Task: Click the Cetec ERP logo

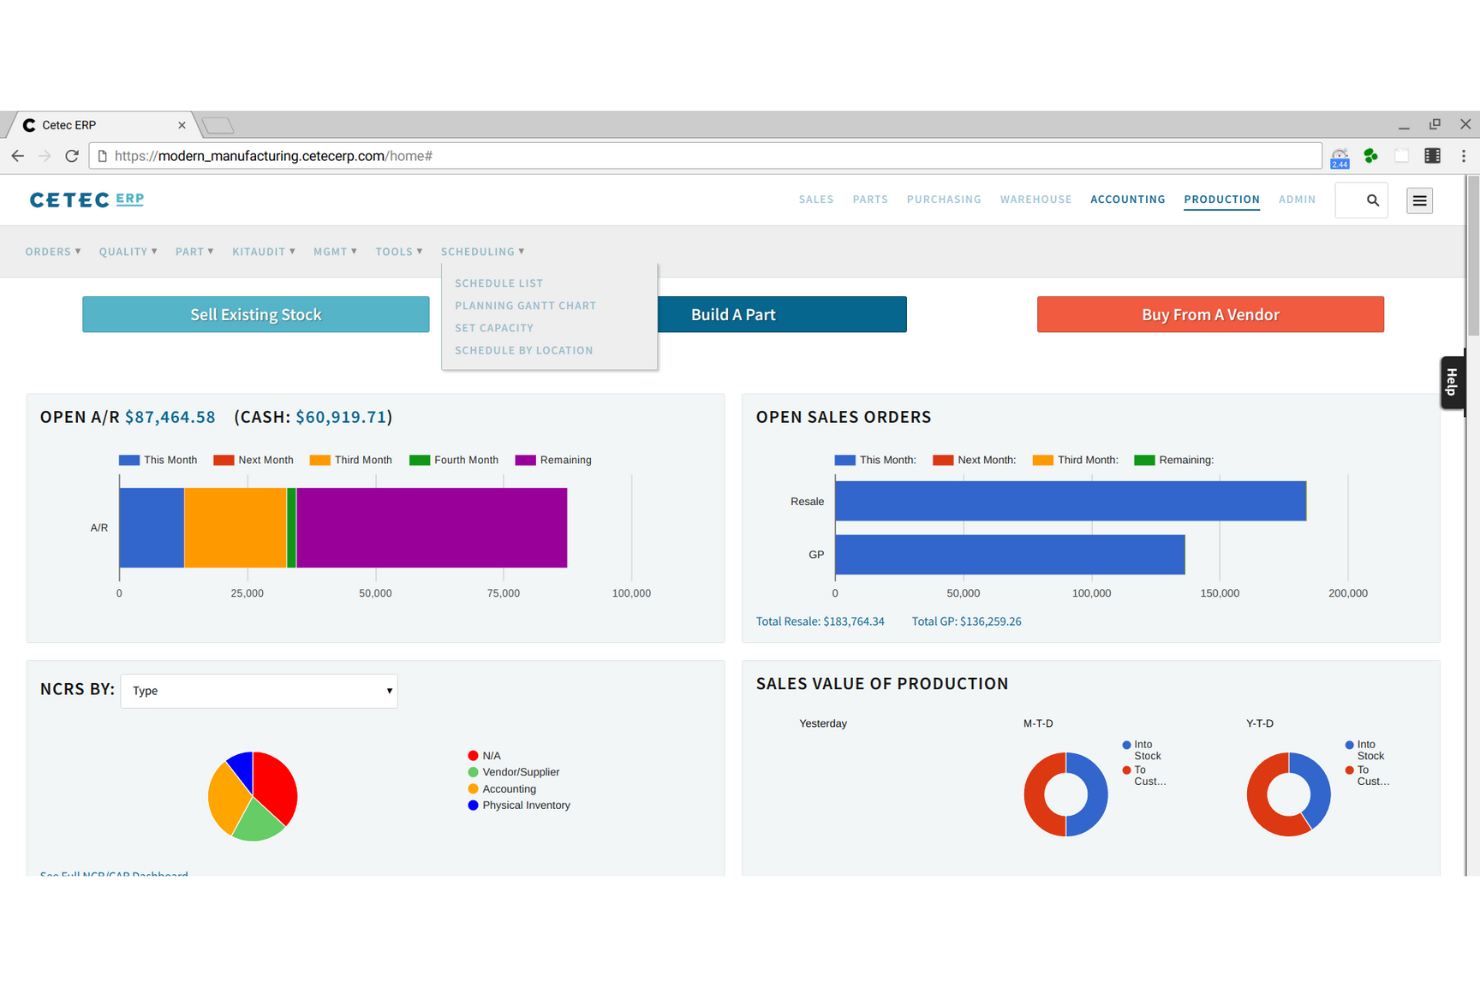Action: point(86,199)
